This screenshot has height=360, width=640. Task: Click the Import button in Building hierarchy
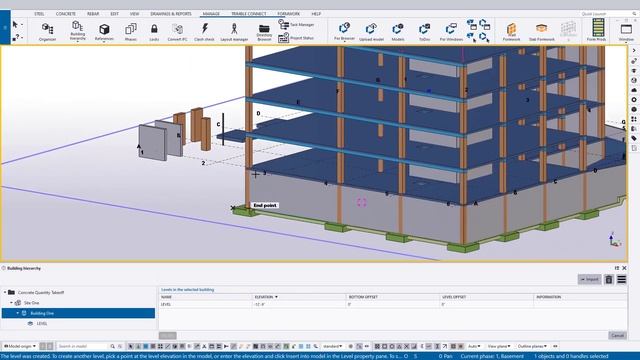click(x=589, y=279)
